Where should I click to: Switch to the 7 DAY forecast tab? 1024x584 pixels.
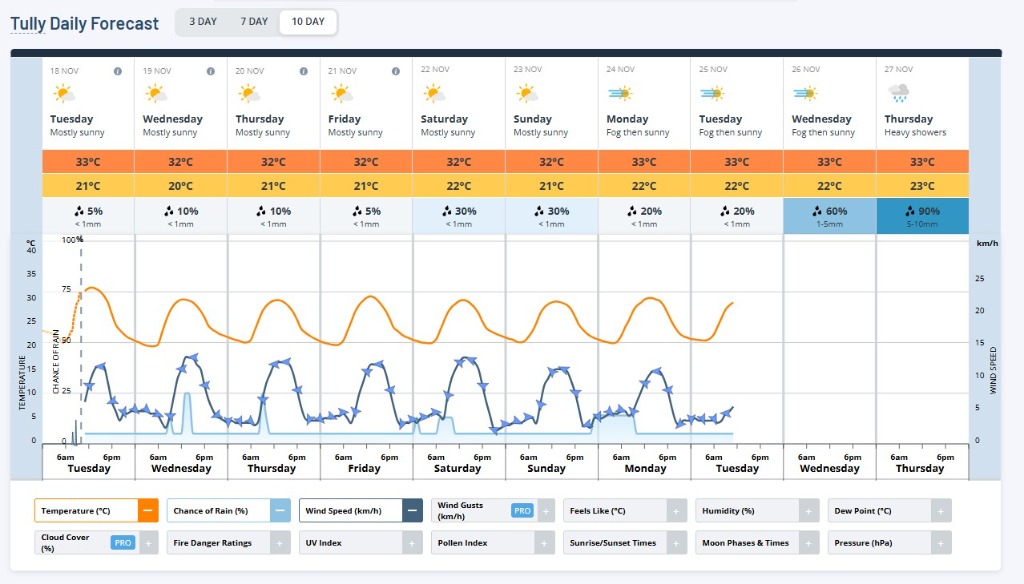point(254,22)
